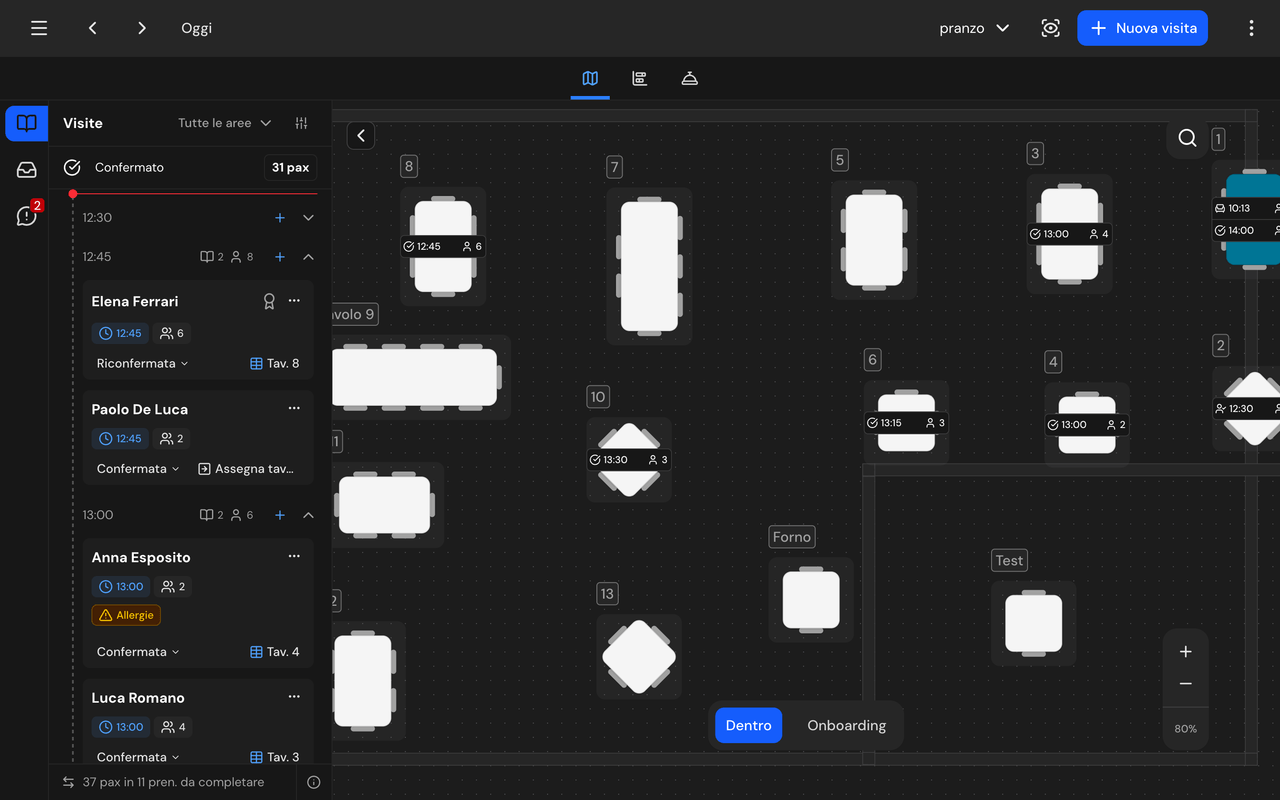Expand the 12:30 time slot
The image size is (1280, 800).
tap(308, 218)
